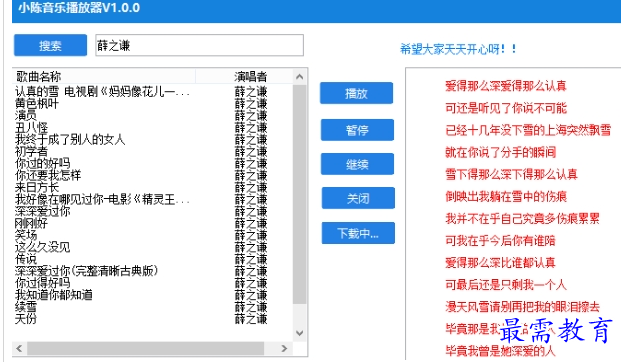This screenshot has width=621, height=362.
Task: Click the lyric 已经十几年没下雪的上海突然飘雪
Action: coord(528,130)
